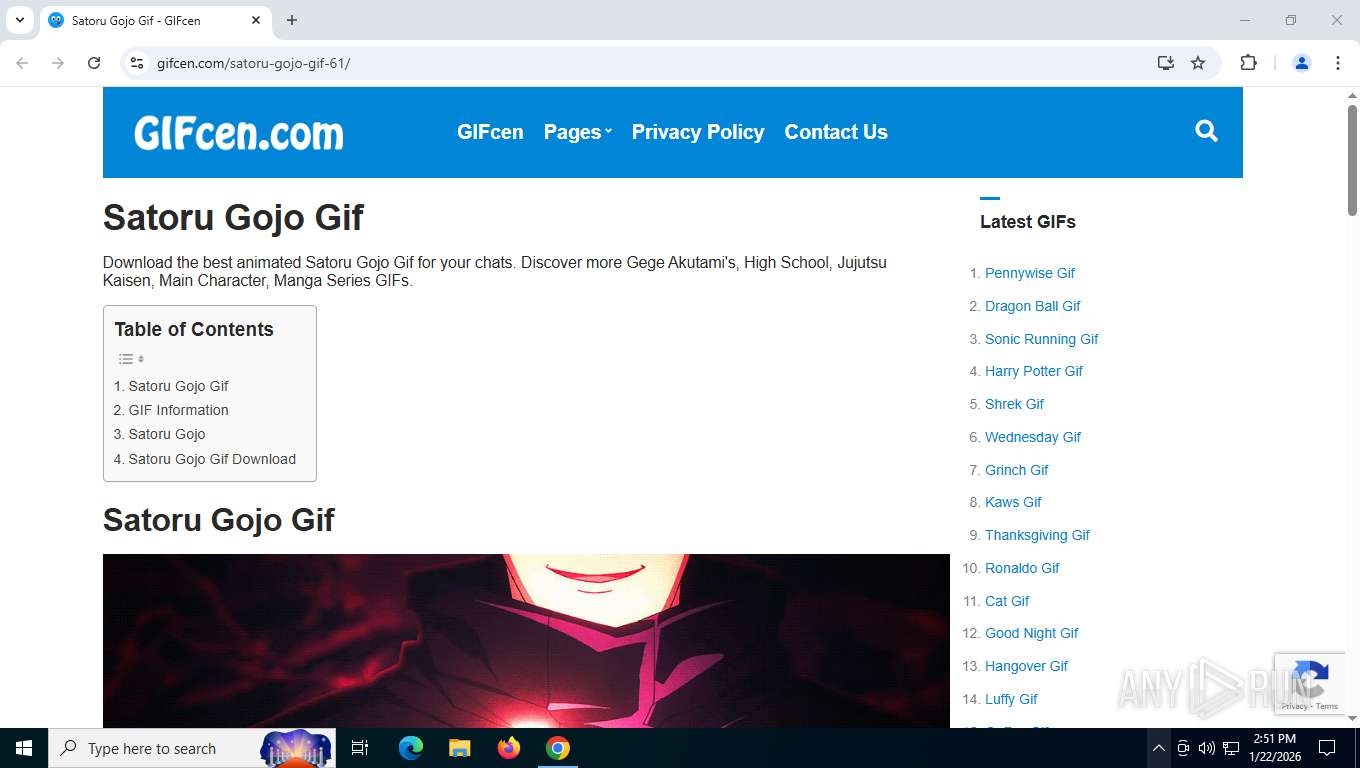Jump to Satoru Gojo Gif Download section
The image size is (1360, 768).
click(205, 459)
